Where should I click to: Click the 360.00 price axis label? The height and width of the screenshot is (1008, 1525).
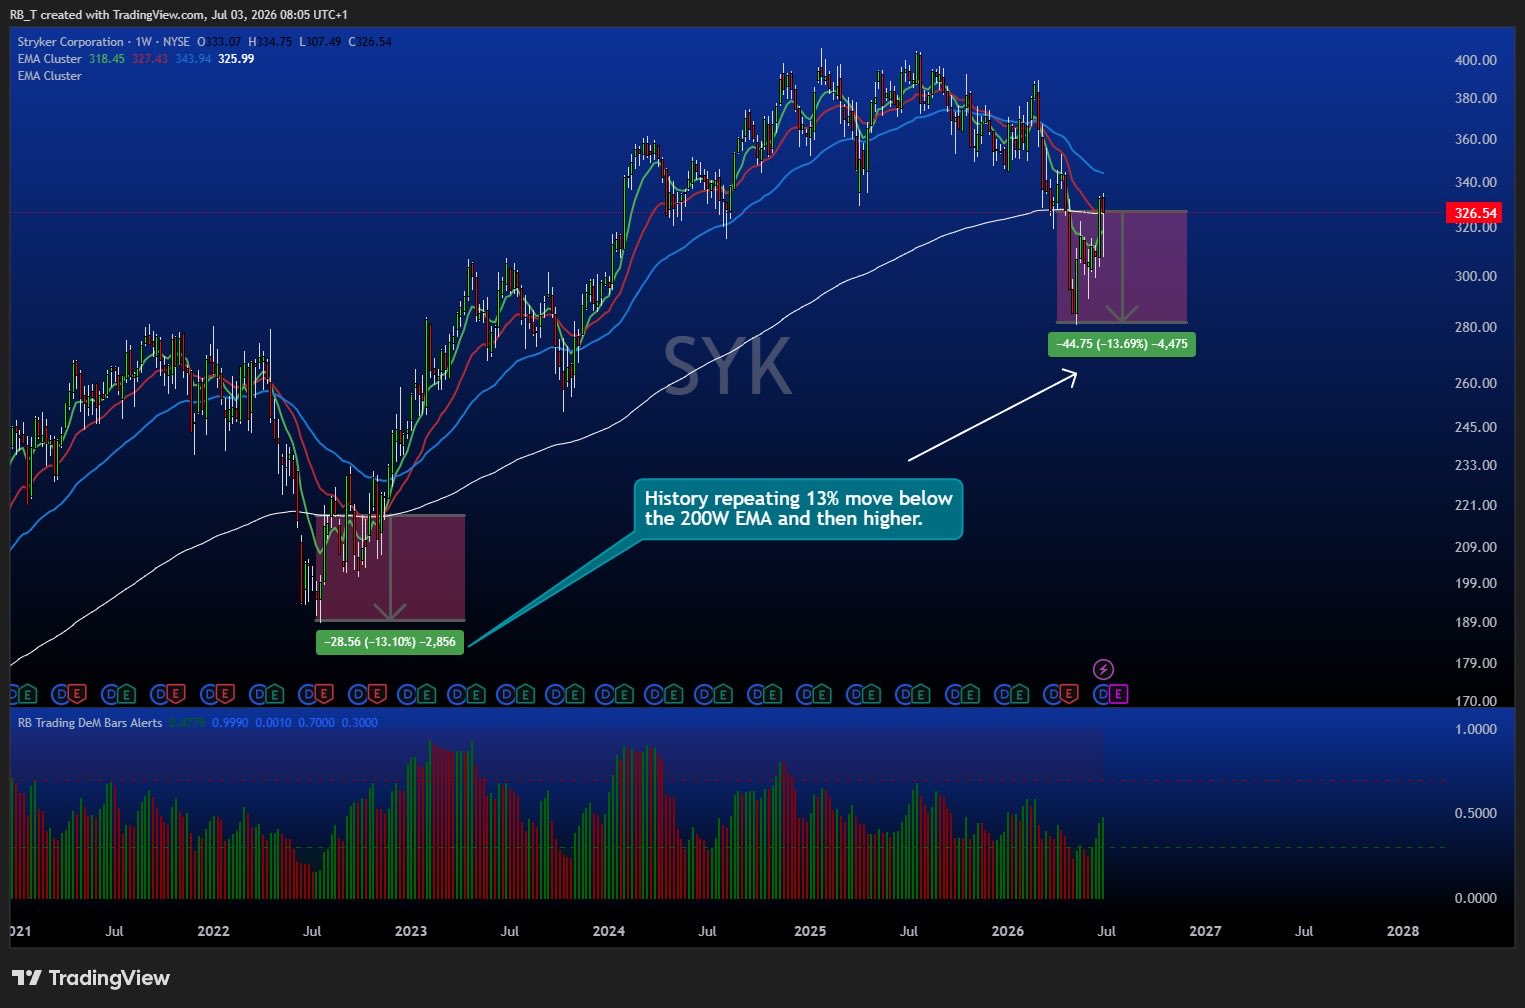click(1476, 139)
